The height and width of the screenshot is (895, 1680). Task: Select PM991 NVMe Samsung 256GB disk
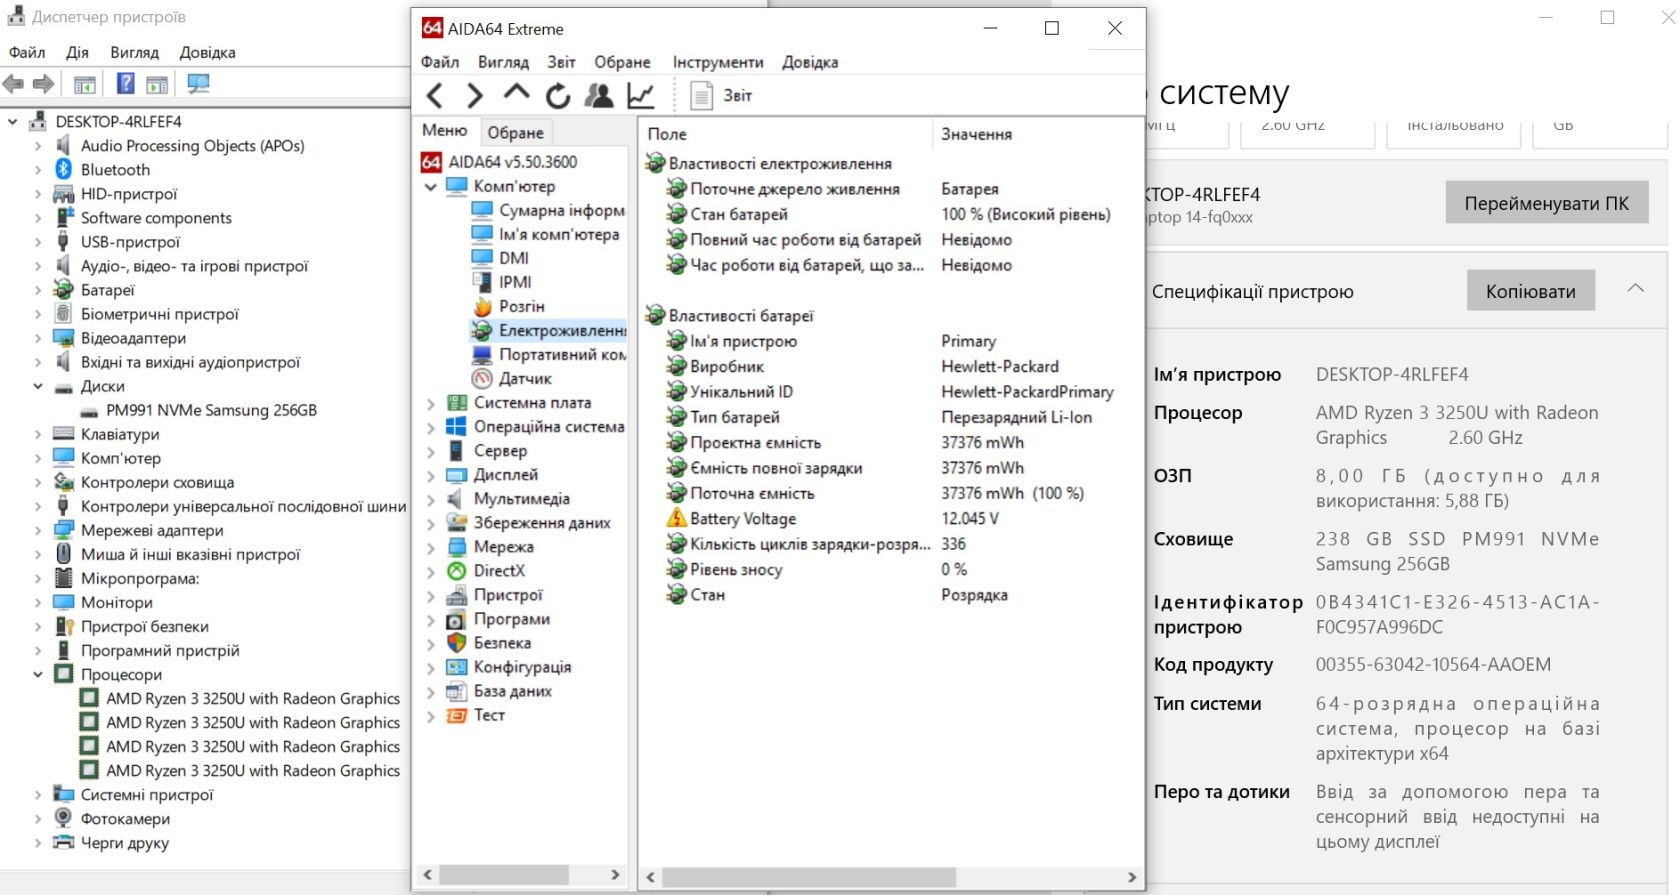[211, 410]
